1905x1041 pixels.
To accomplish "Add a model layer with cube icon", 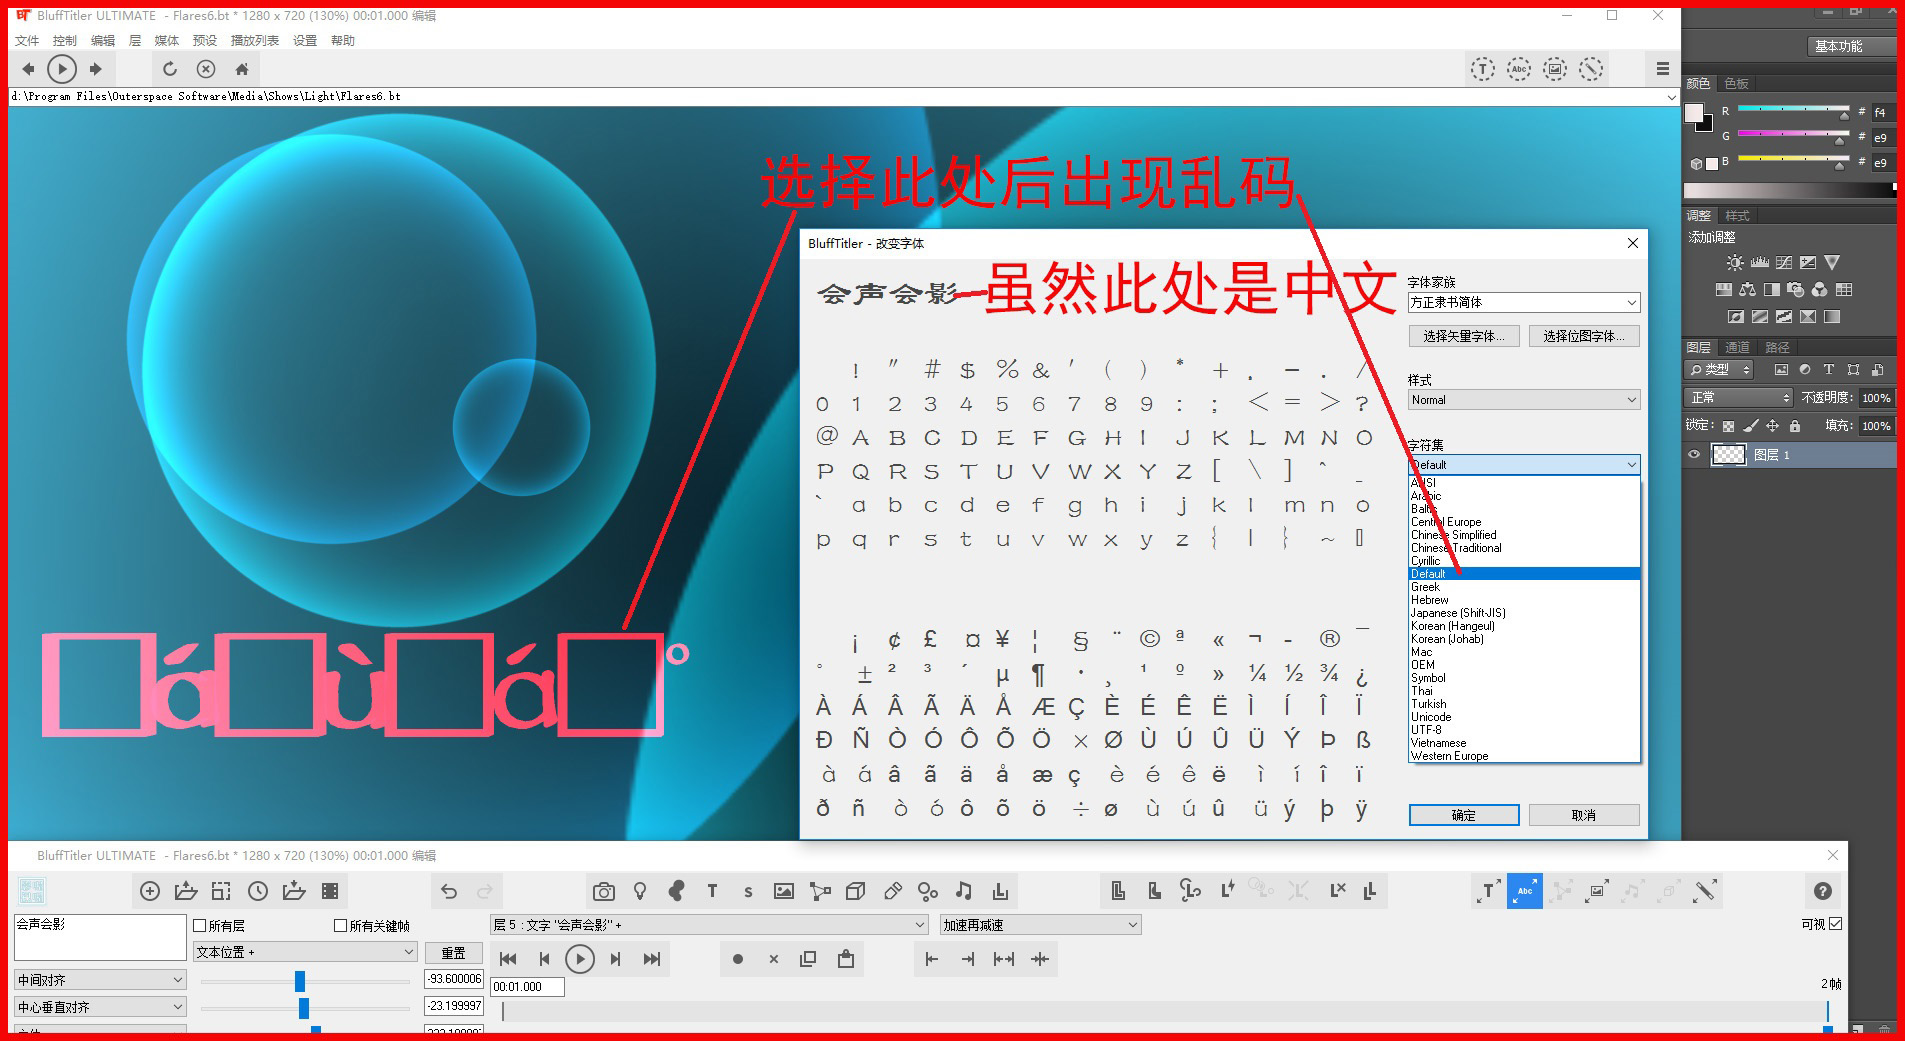I will coord(855,891).
